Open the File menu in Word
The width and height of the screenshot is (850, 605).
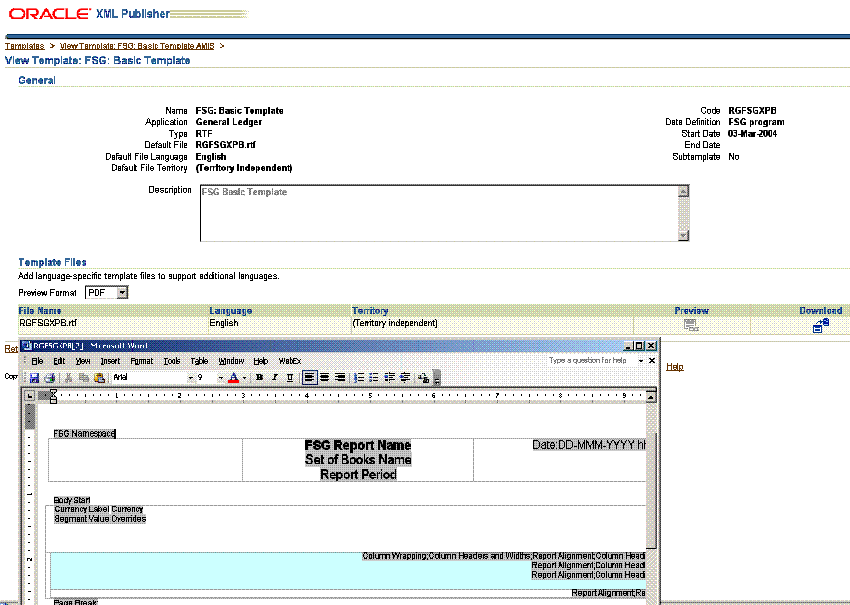(x=37, y=361)
